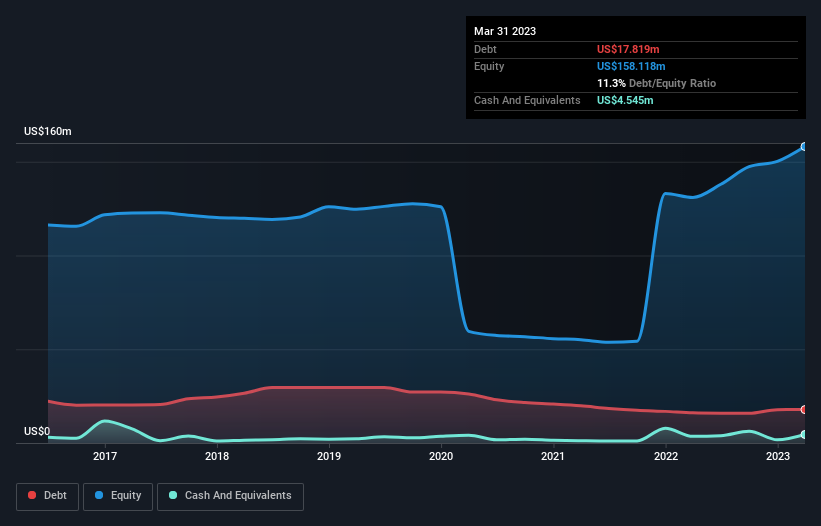Click the US$160m y-axis label
This screenshot has width=821, height=526.
(48, 131)
